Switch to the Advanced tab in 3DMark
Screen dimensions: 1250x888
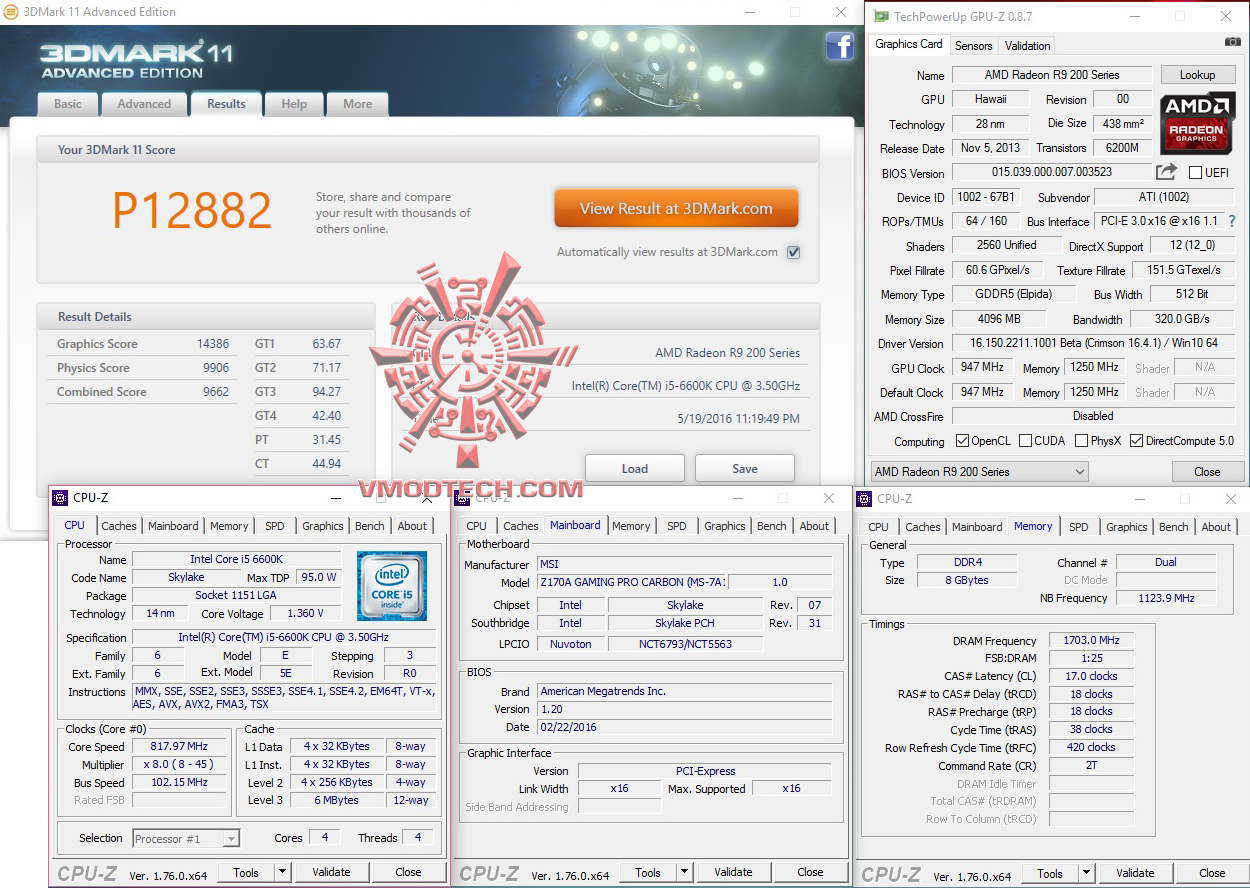[x=144, y=104]
